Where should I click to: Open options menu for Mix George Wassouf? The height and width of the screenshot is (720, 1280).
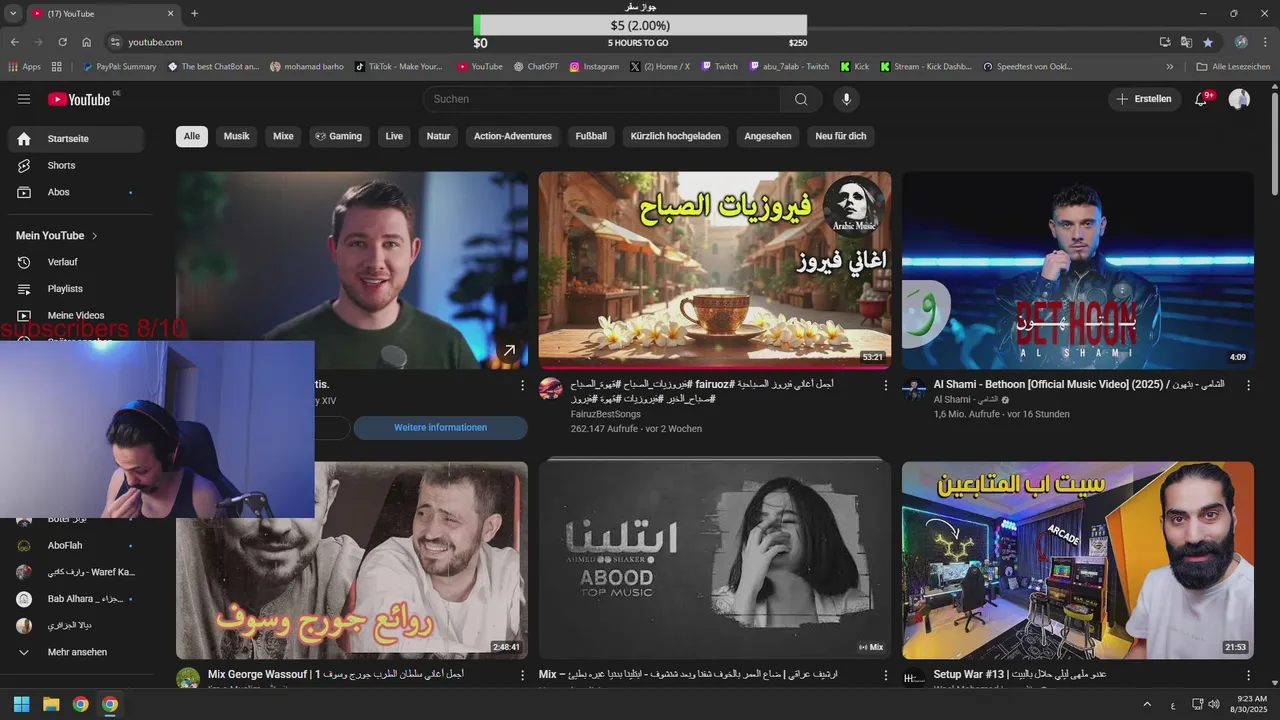pyautogui.click(x=522, y=676)
